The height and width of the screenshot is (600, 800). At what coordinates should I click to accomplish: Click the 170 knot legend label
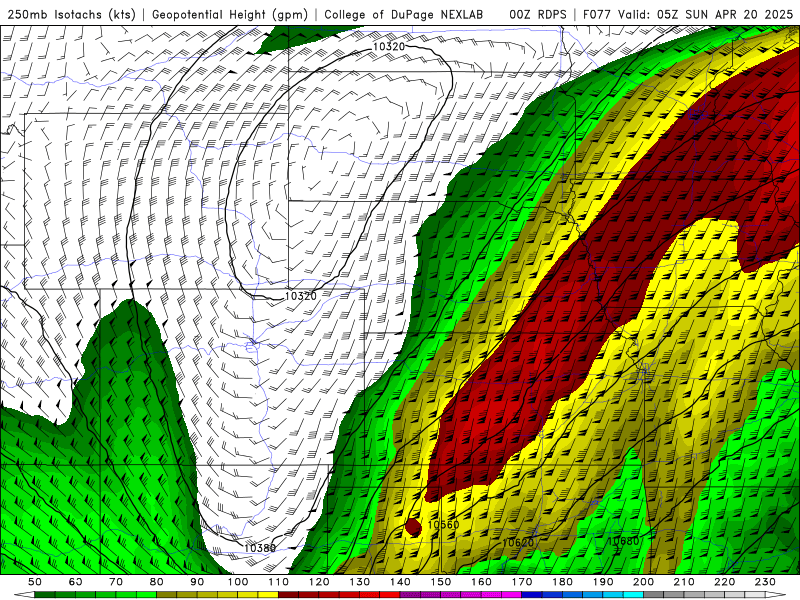[522, 582]
